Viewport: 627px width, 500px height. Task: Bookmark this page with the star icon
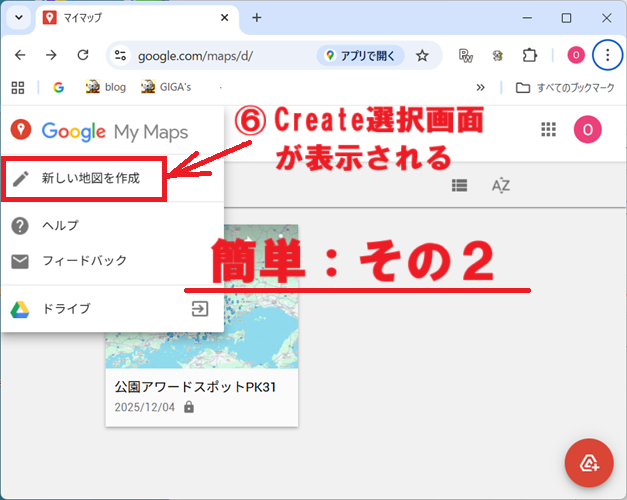(422, 55)
